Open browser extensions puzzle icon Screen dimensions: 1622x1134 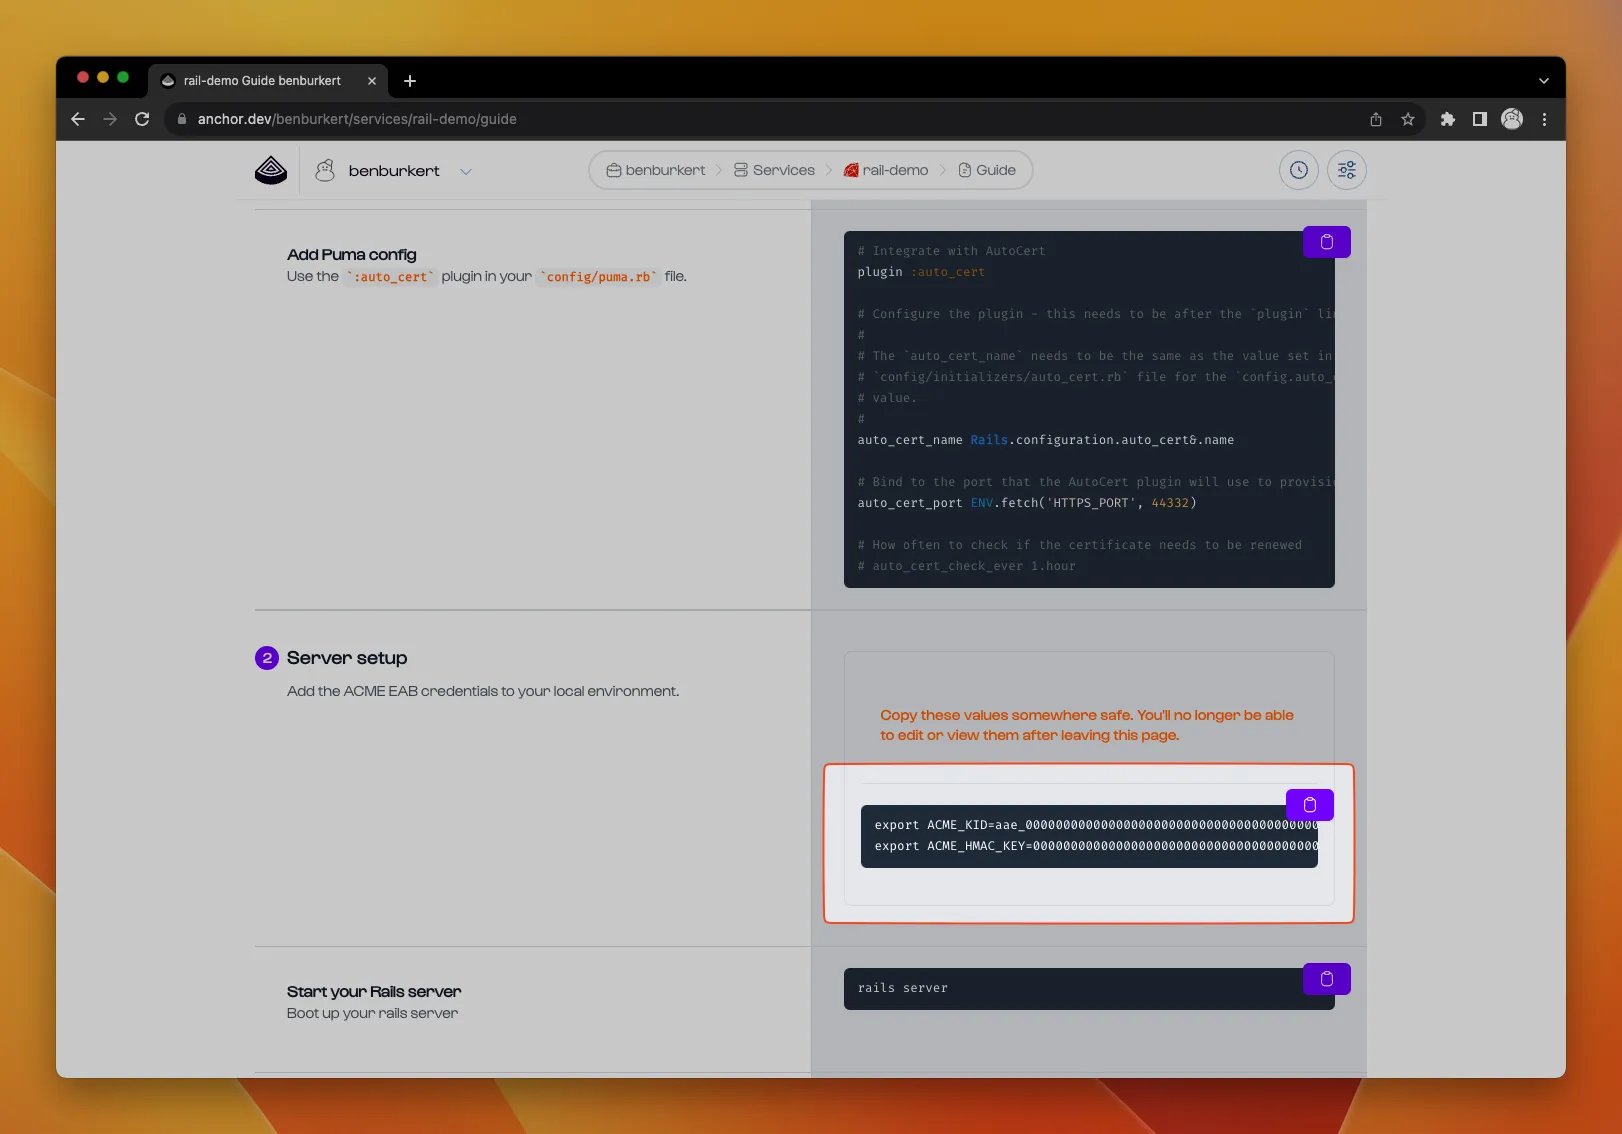point(1447,119)
